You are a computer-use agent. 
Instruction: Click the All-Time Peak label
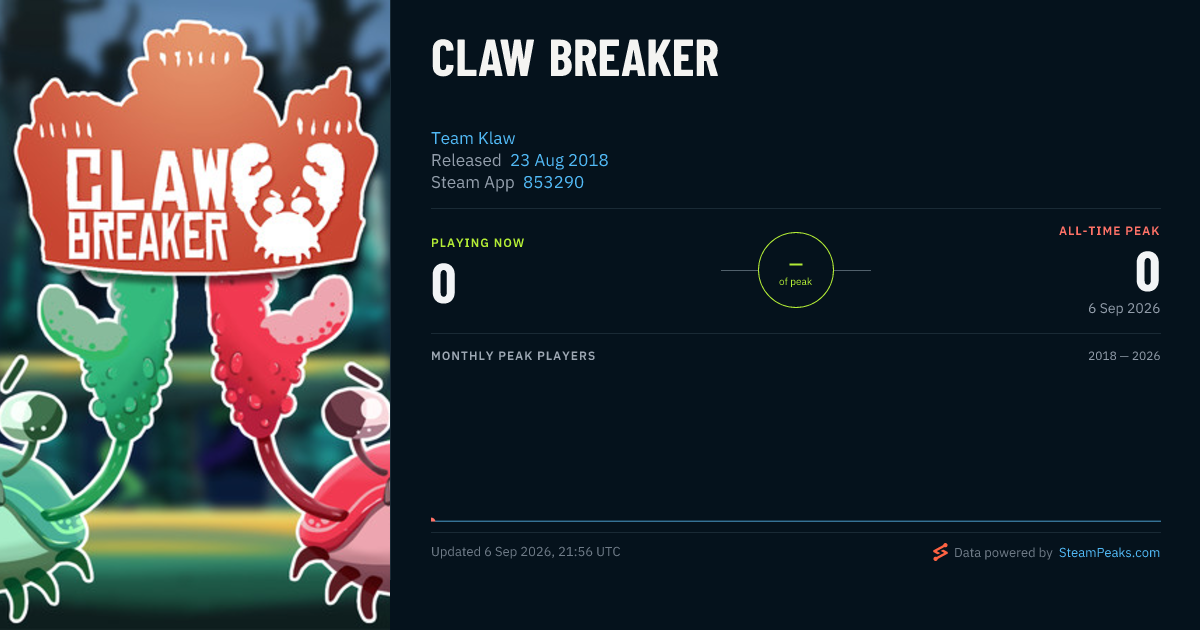pyautogui.click(x=1109, y=231)
